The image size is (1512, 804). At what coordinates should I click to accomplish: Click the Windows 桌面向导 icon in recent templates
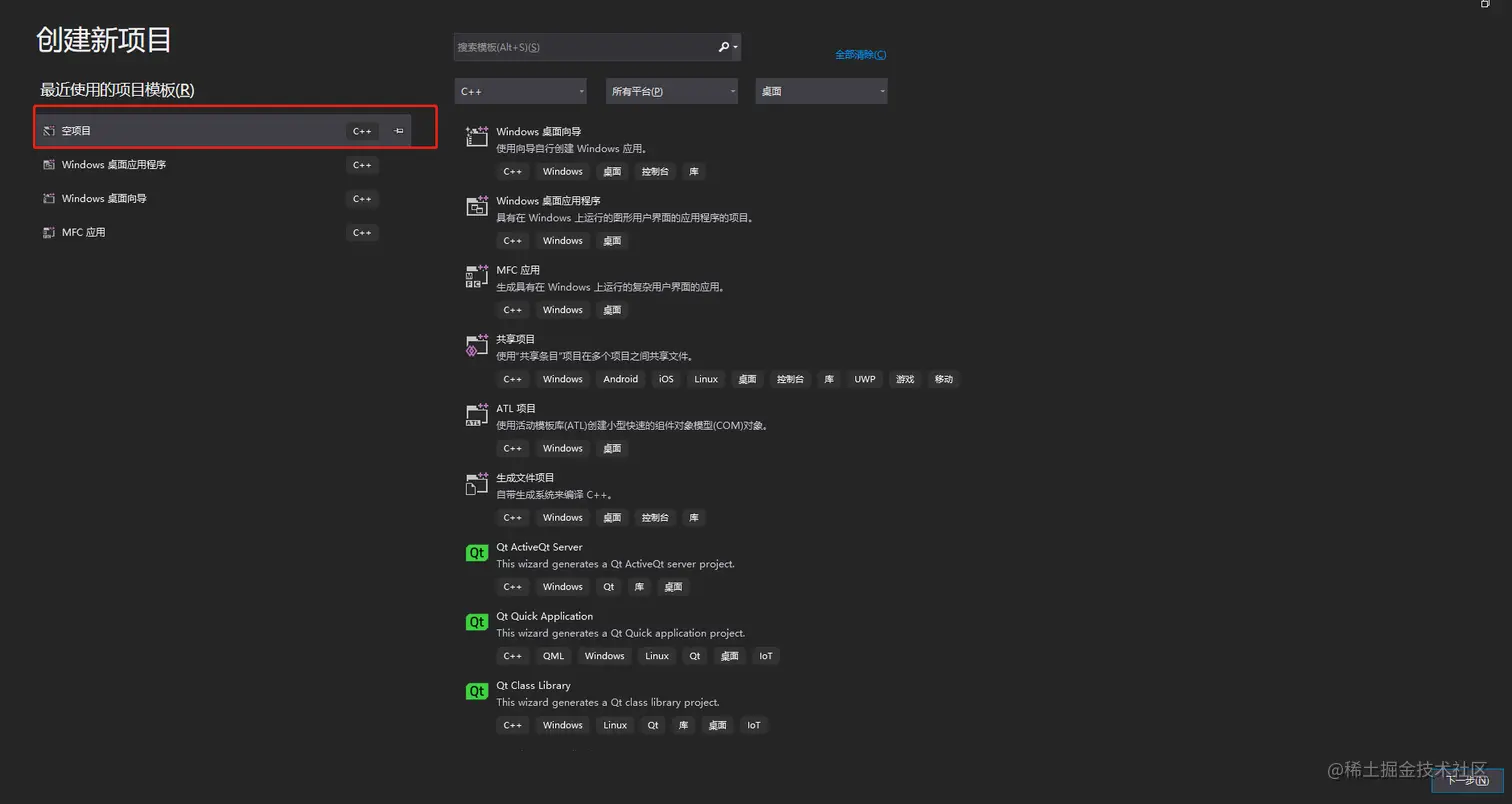point(48,199)
